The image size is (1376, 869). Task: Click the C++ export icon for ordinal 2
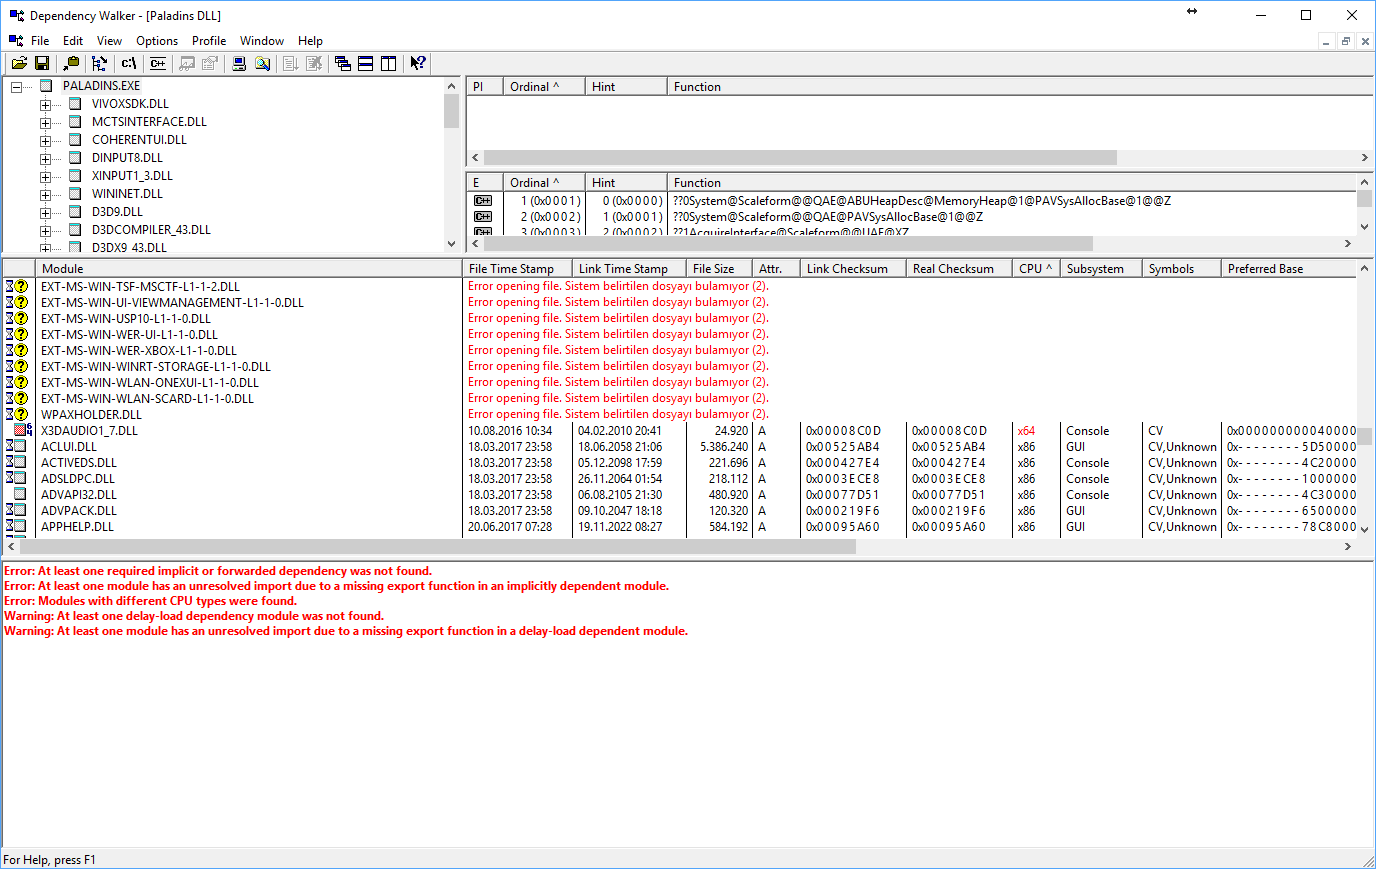pos(483,217)
